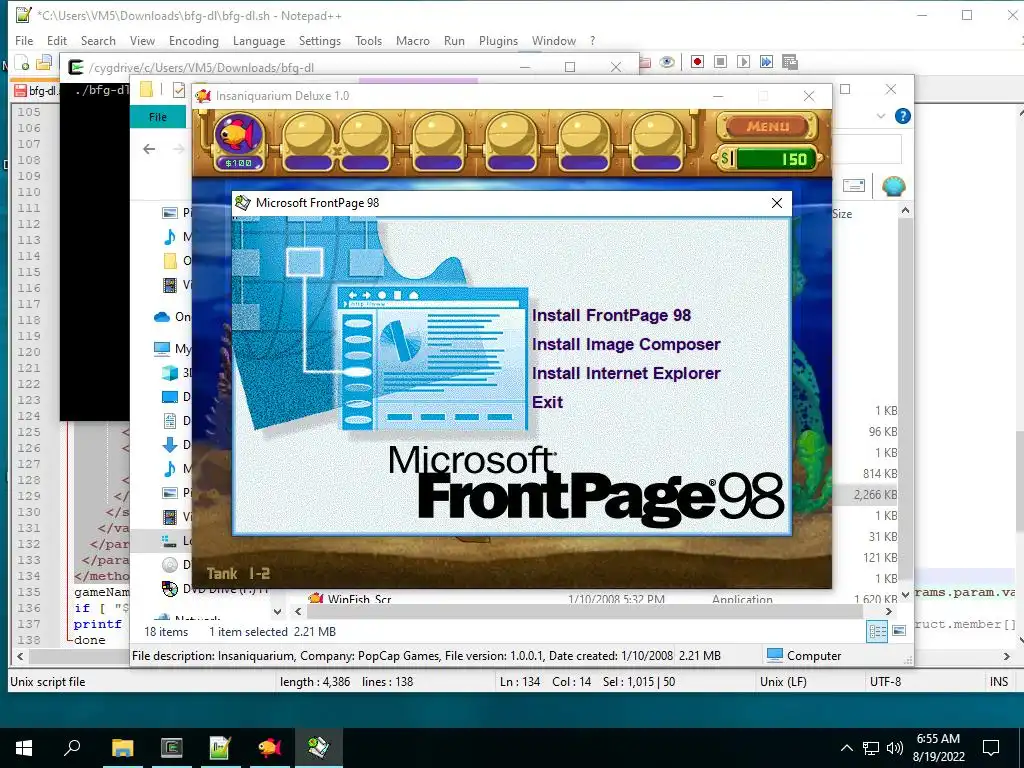
Task: Open the Notepad++ Run menu
Action: [454, 40]
